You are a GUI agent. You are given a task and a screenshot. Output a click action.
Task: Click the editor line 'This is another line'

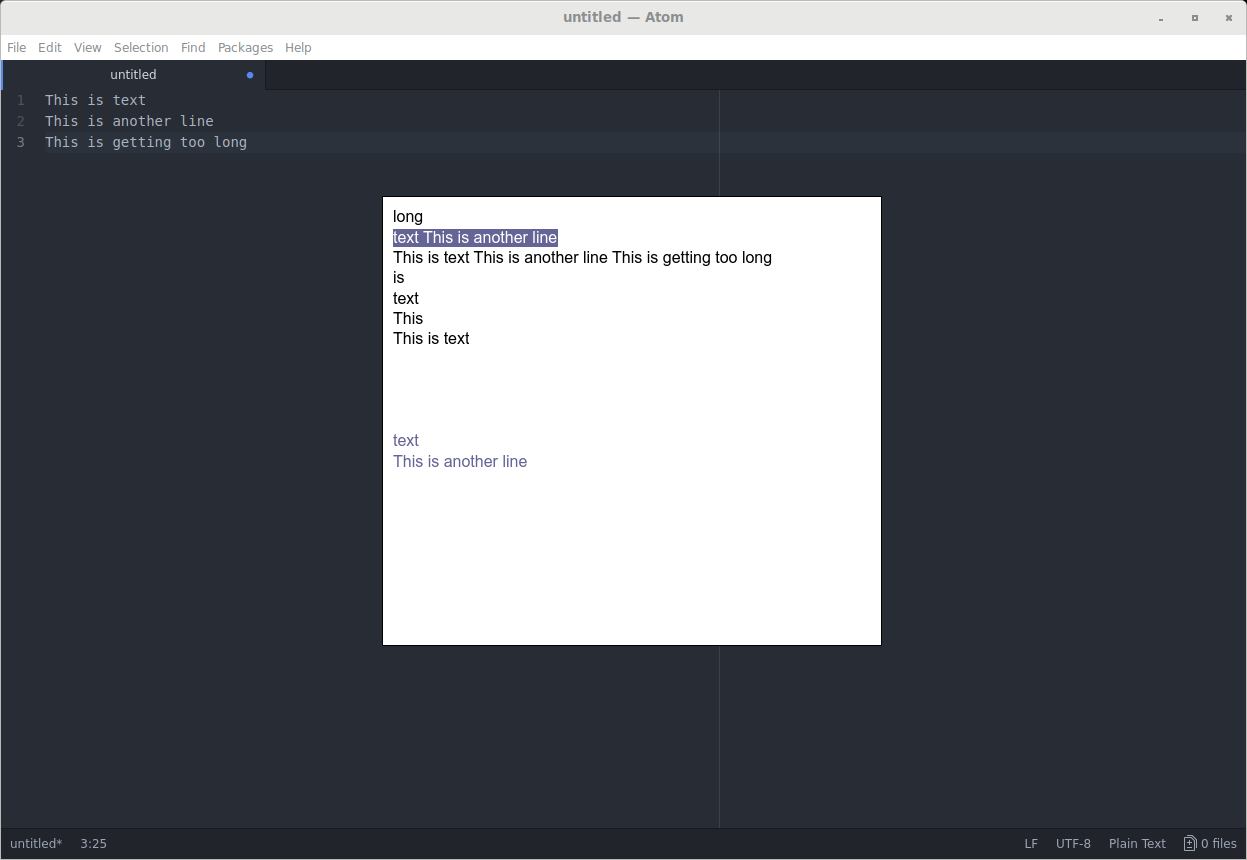129,121
